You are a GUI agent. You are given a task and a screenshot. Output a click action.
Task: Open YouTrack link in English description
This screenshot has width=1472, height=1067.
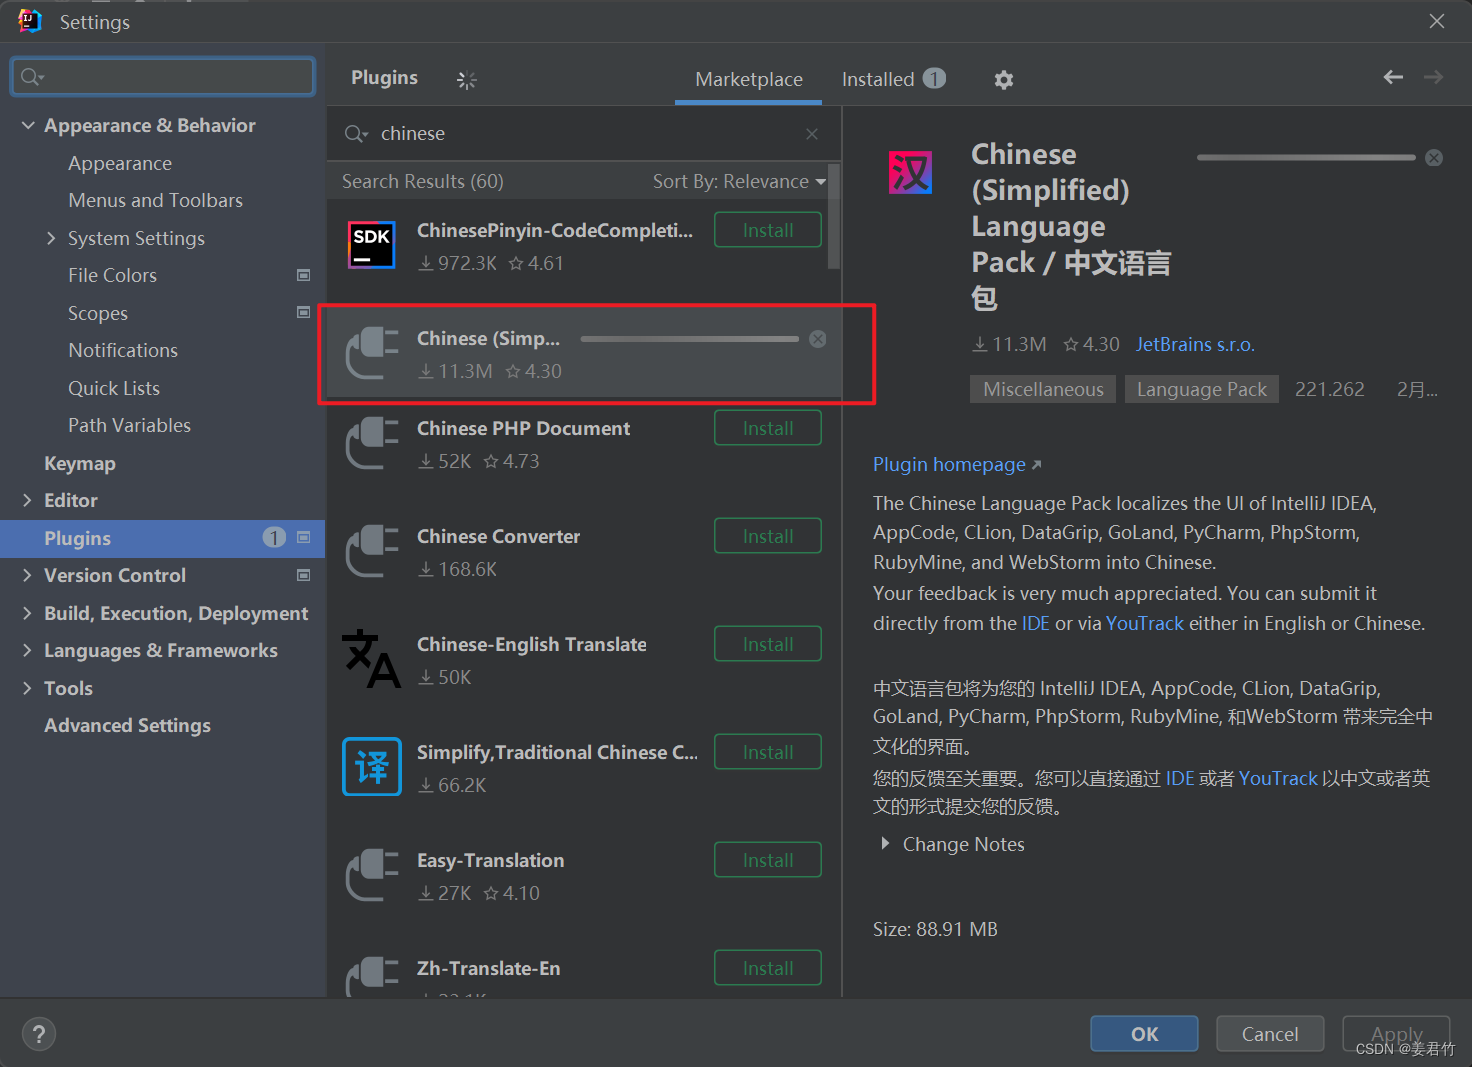tap(1145, 623)
